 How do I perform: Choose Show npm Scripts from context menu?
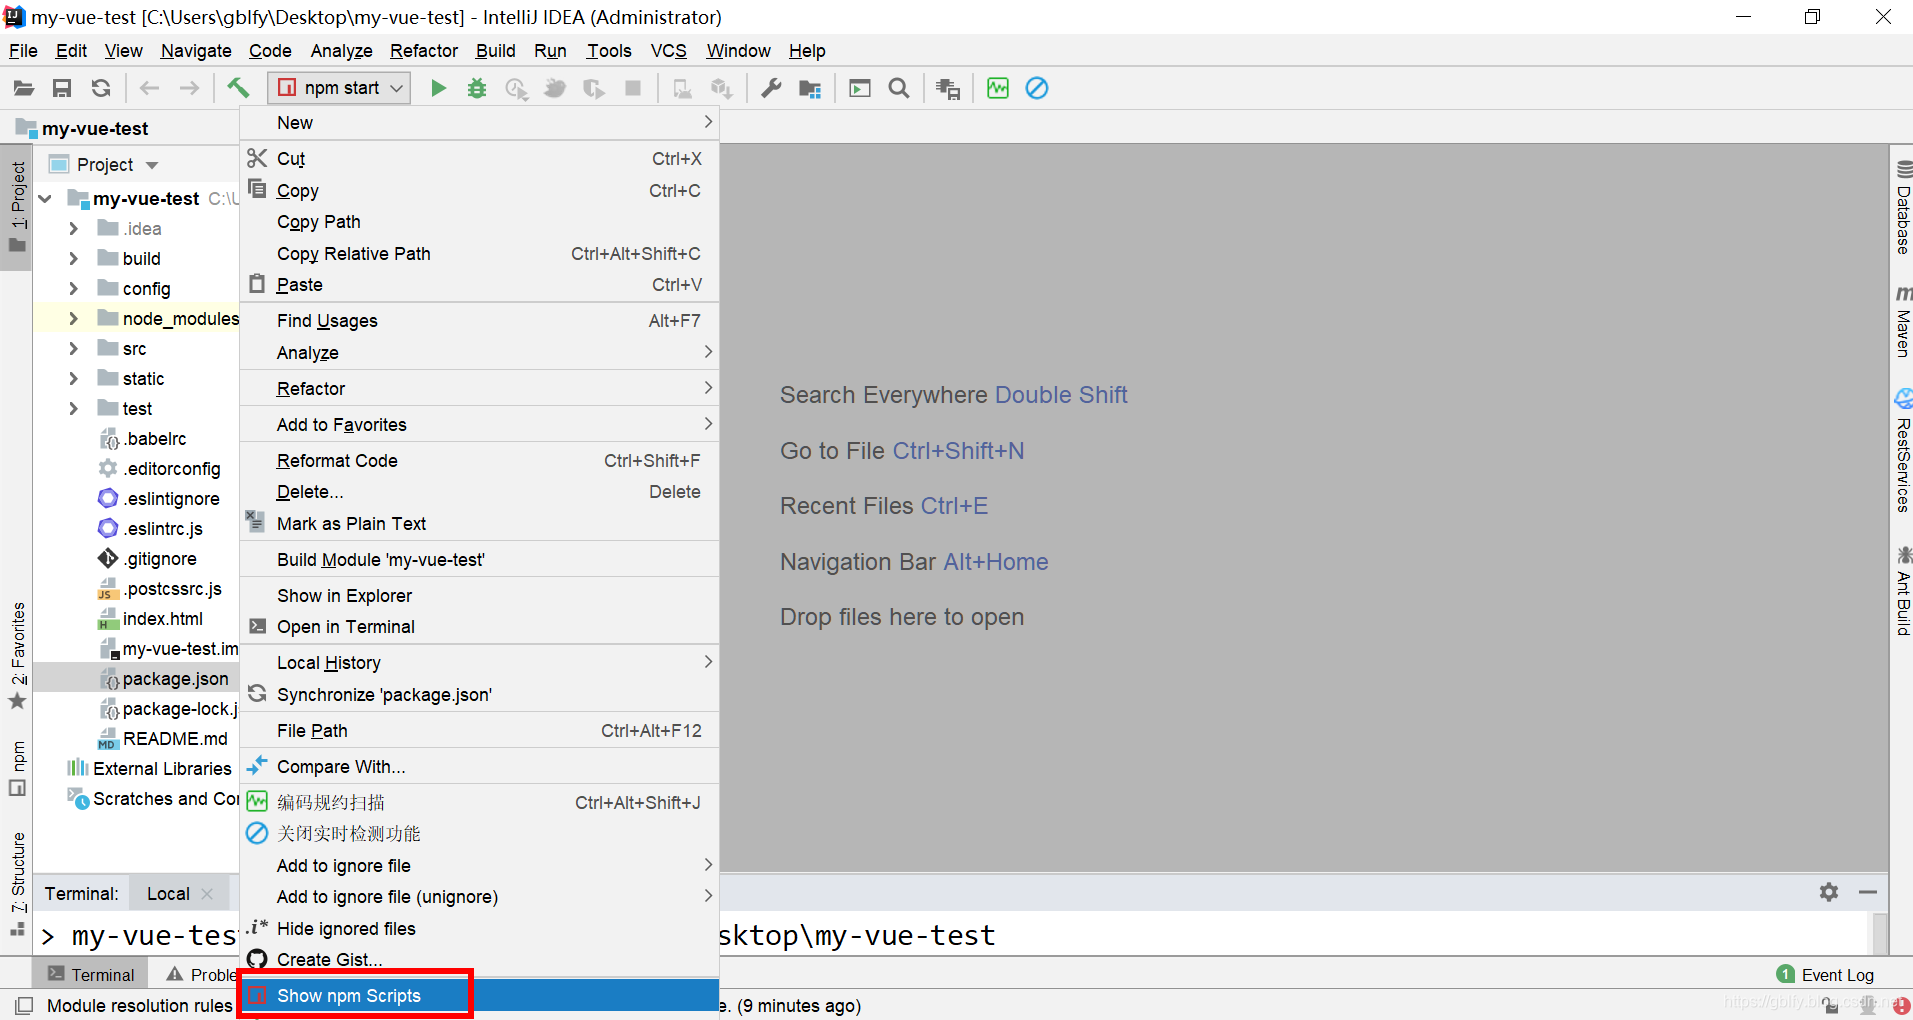point(479,996)
